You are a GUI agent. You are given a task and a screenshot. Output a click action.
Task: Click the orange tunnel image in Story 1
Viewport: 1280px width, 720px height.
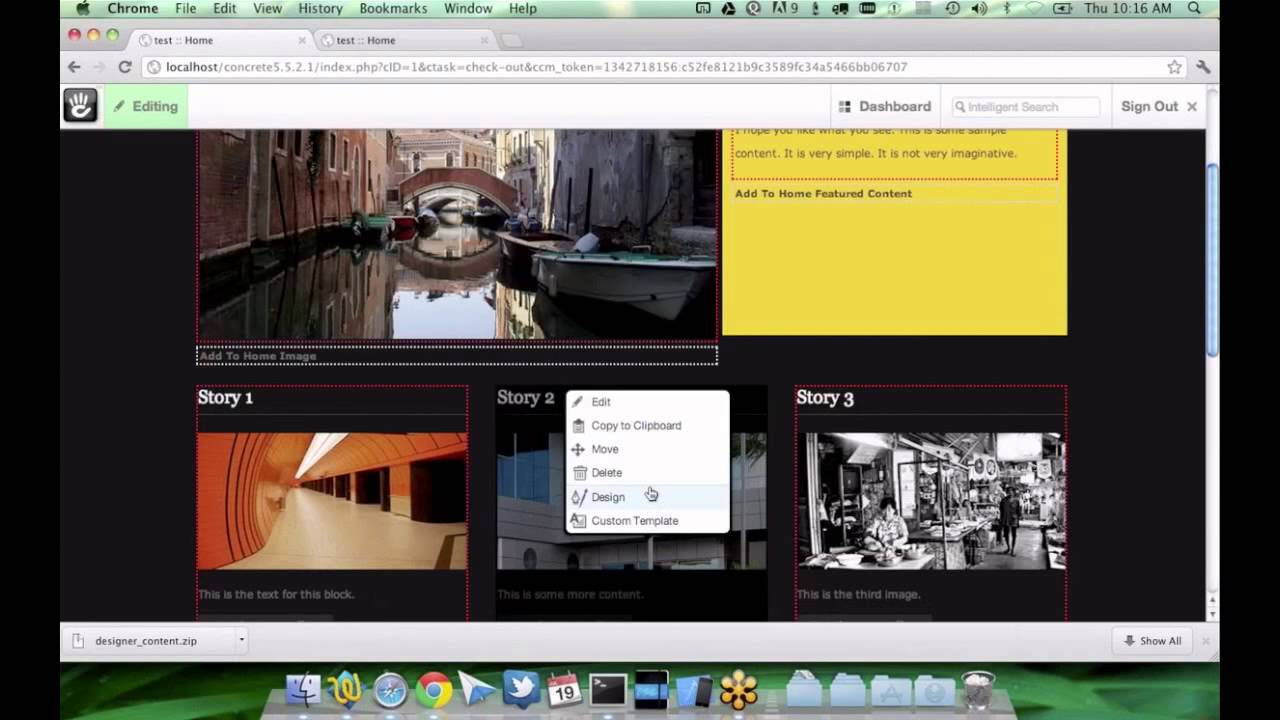click(x=332, y=501)
